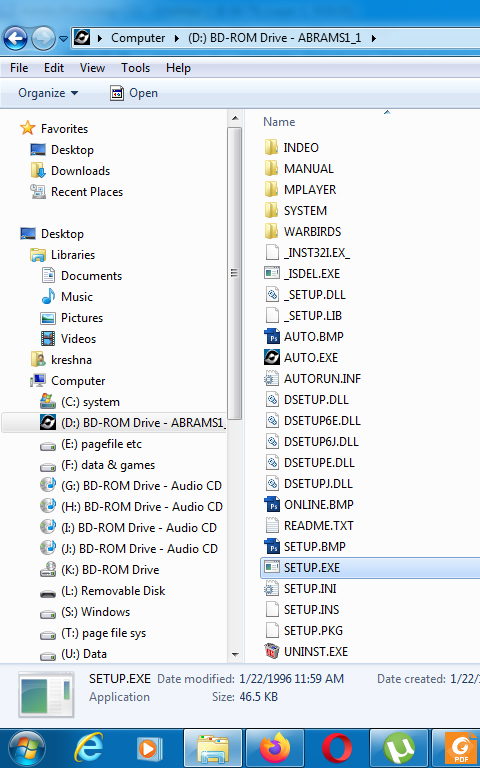Select the AUTO.EXE application icon
The height and width of the screenshot is (768, 480).
pos(271,358)
